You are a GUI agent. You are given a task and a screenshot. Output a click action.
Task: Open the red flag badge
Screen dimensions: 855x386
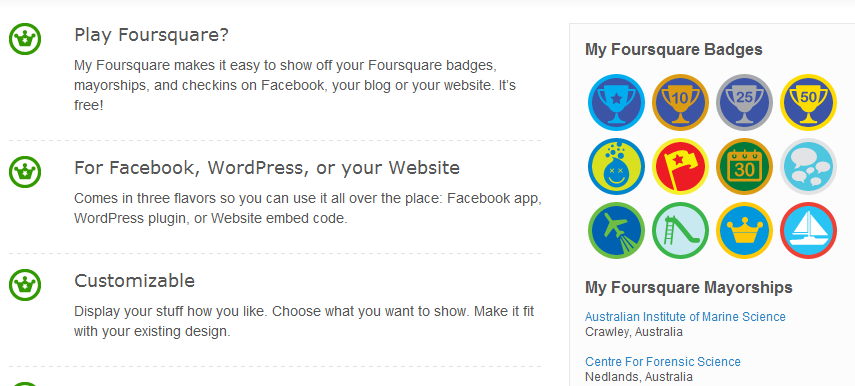pyautogui.click(x=681, y=166)
